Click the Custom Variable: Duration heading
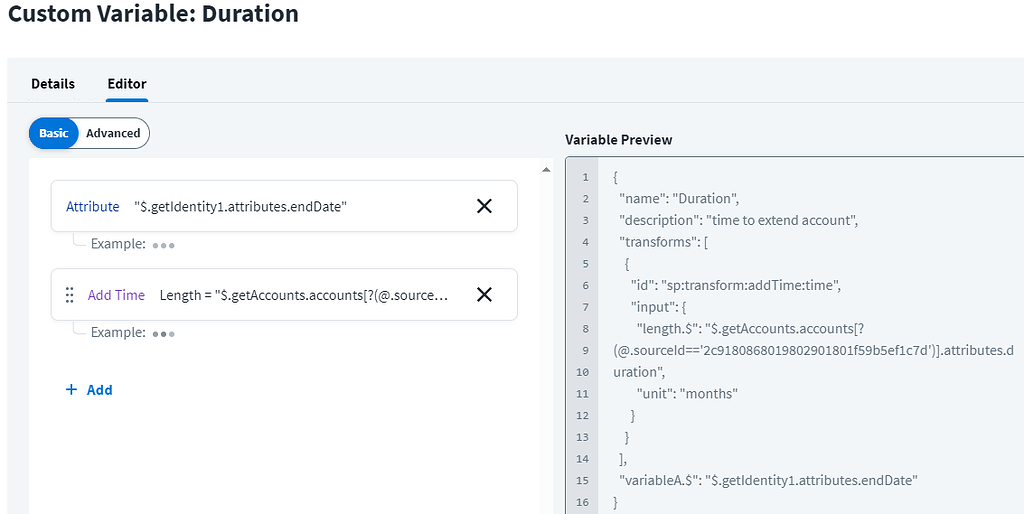Screen dimensions: 1024x514 [153, 15]
